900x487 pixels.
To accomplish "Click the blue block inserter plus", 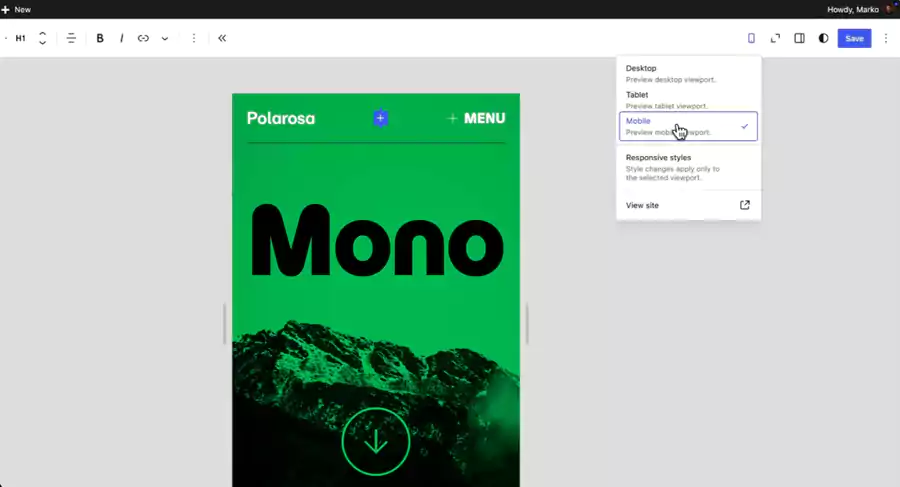I will 380,118.
